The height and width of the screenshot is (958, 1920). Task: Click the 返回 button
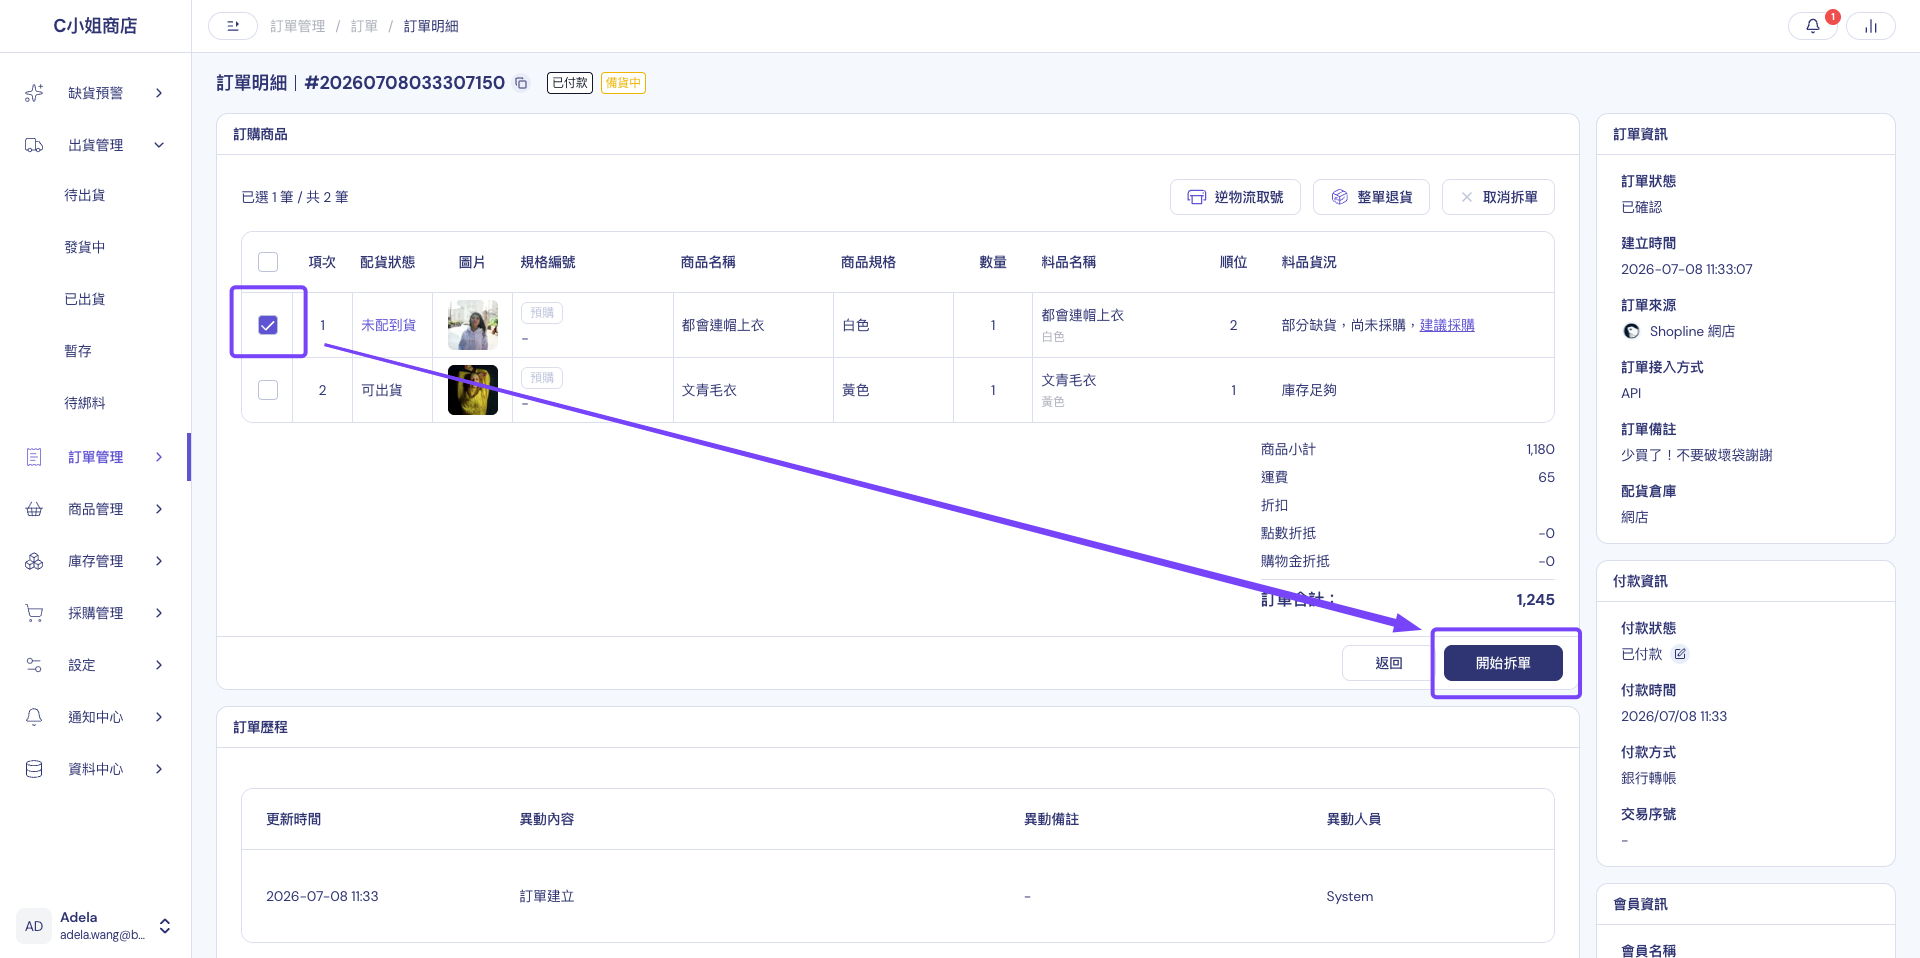coord(1389,663)
